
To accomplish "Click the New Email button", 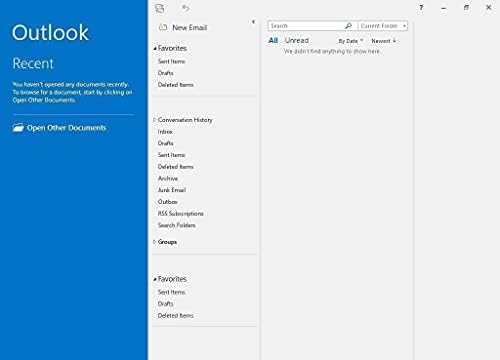I will [183, 27].
